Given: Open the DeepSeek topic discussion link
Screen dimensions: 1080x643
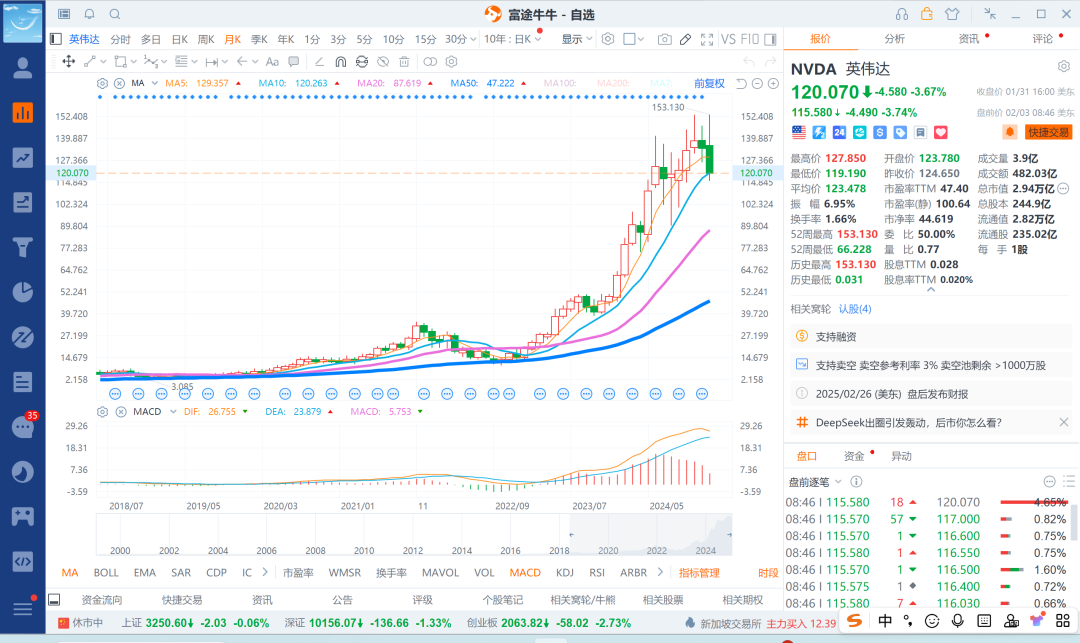Looking at the screenshot, I should [x=908, y=423].
